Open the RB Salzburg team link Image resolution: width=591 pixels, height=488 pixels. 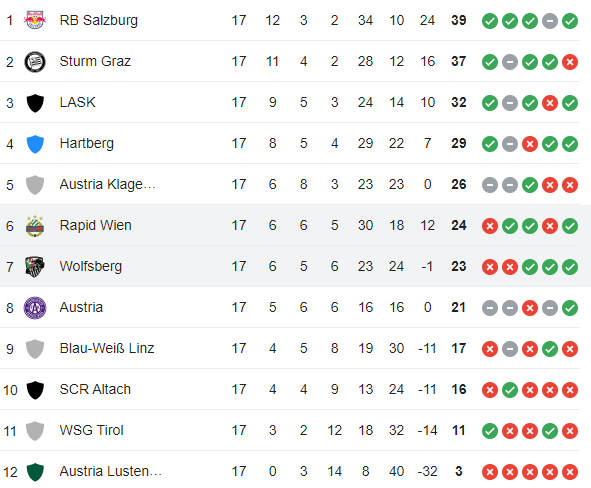(99, 20)
